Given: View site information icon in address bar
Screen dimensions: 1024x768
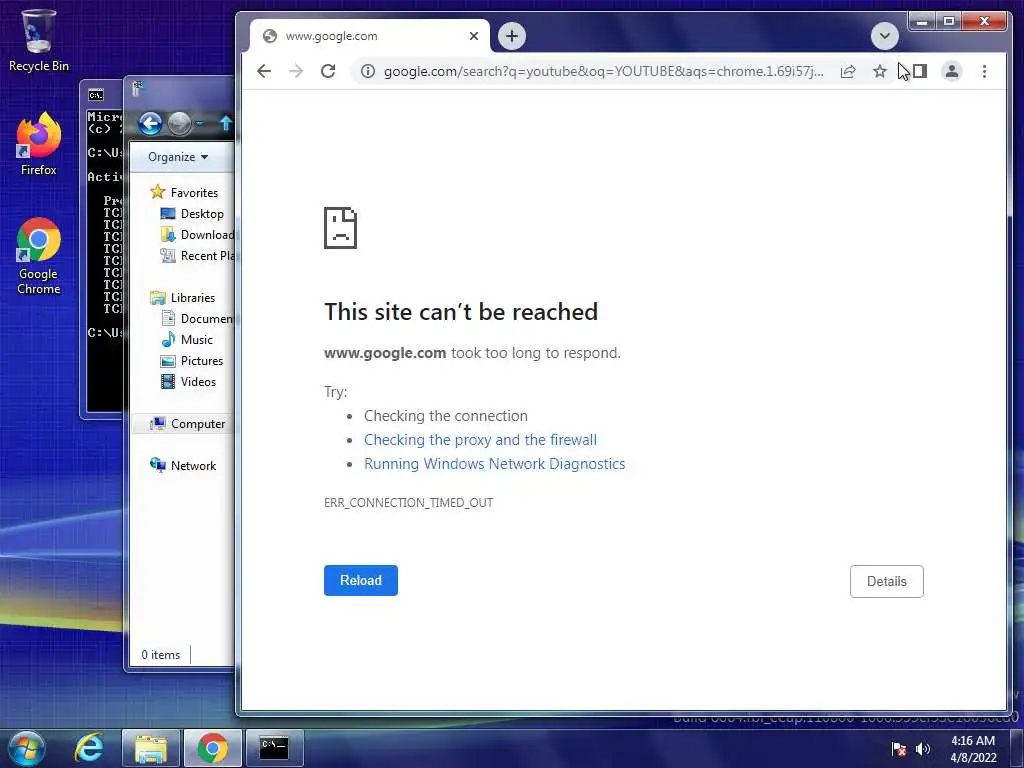Looking at the screenshot, I should pos(368,71).
